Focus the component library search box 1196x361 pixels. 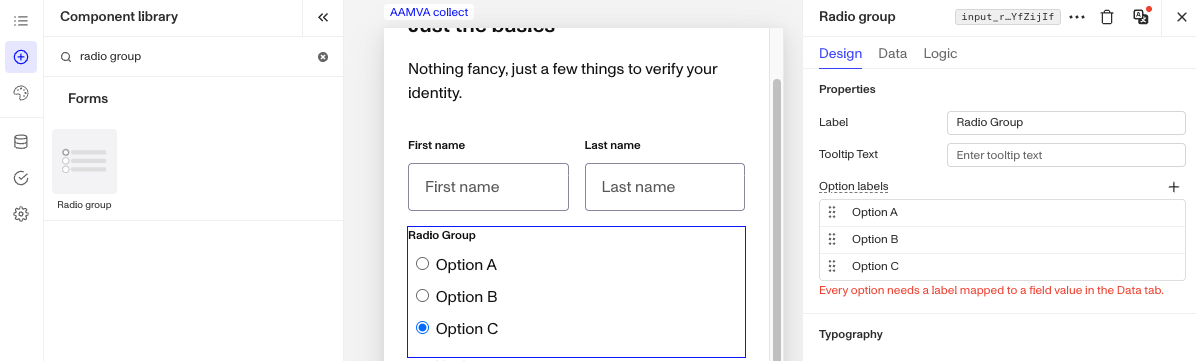coord(195,56)
